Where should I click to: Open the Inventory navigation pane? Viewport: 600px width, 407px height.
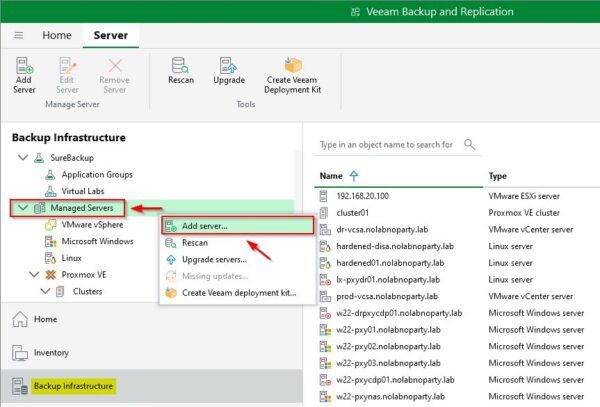(151, 353)
